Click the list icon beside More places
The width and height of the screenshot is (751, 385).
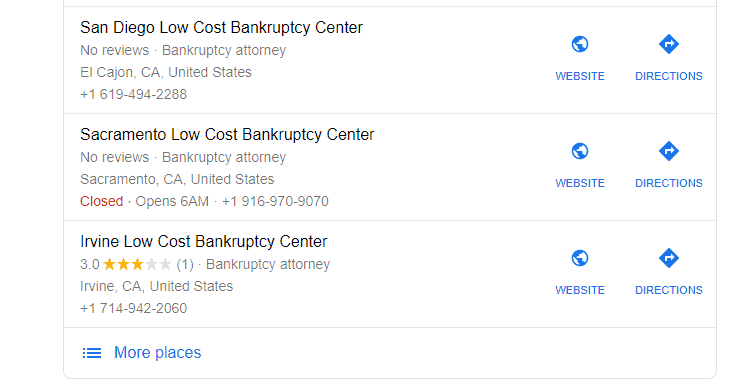[91, 353]
